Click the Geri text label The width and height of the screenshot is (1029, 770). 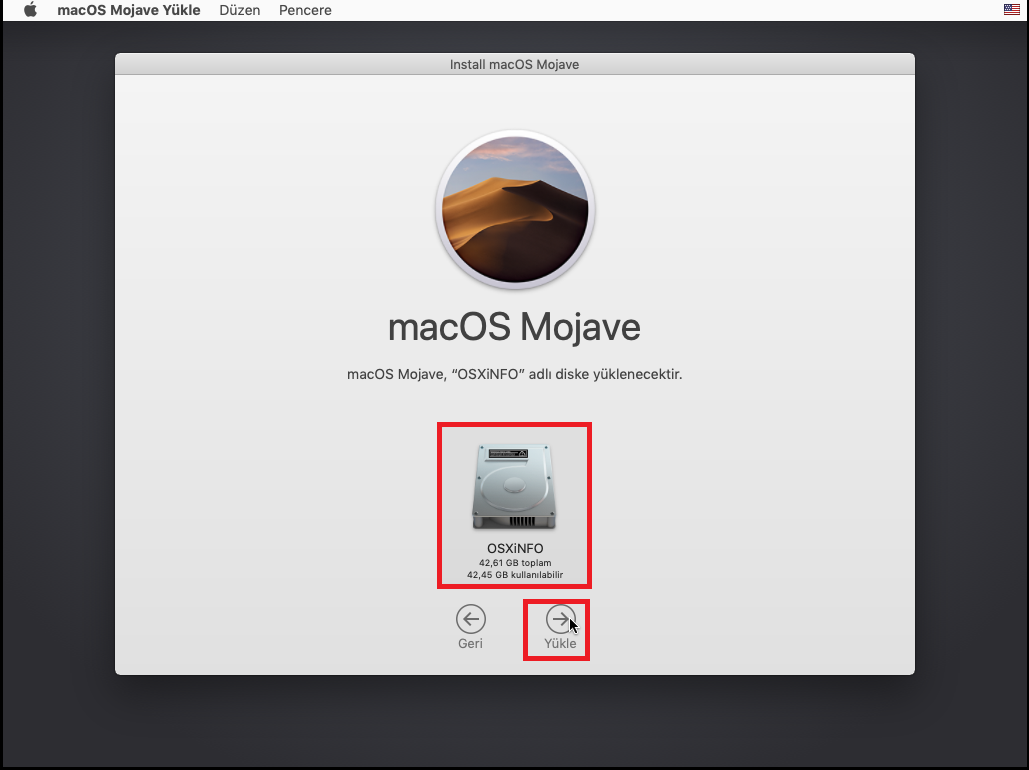470,644
